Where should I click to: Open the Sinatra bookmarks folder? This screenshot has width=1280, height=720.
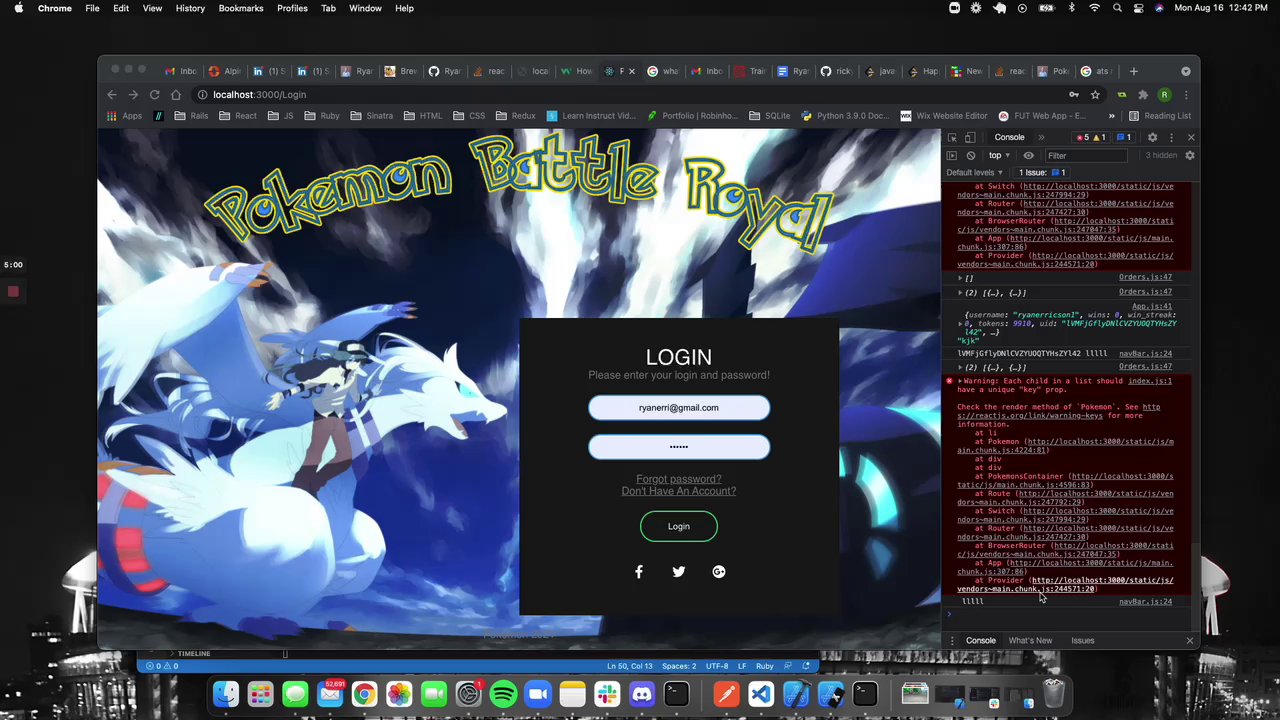pyautogui.click(x=371, y=116)
